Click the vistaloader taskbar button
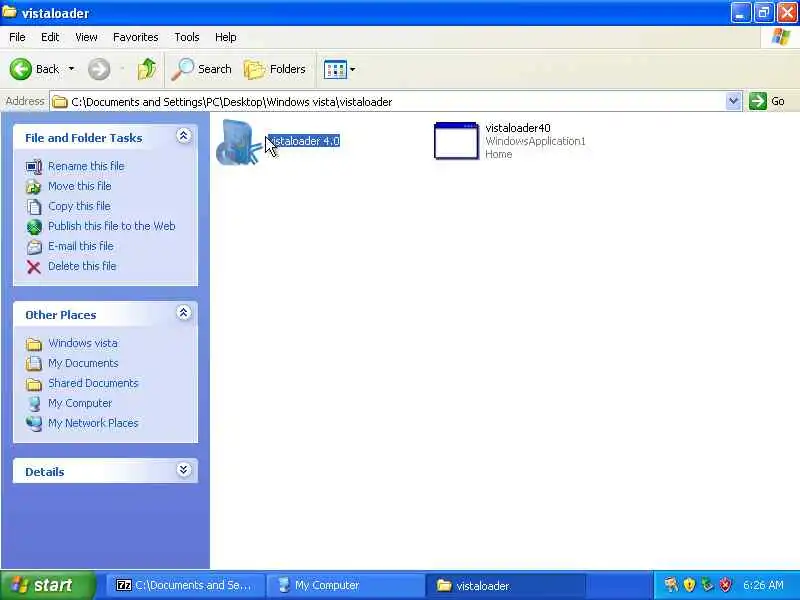Screen dimensions: 800x600 point(505,585)
